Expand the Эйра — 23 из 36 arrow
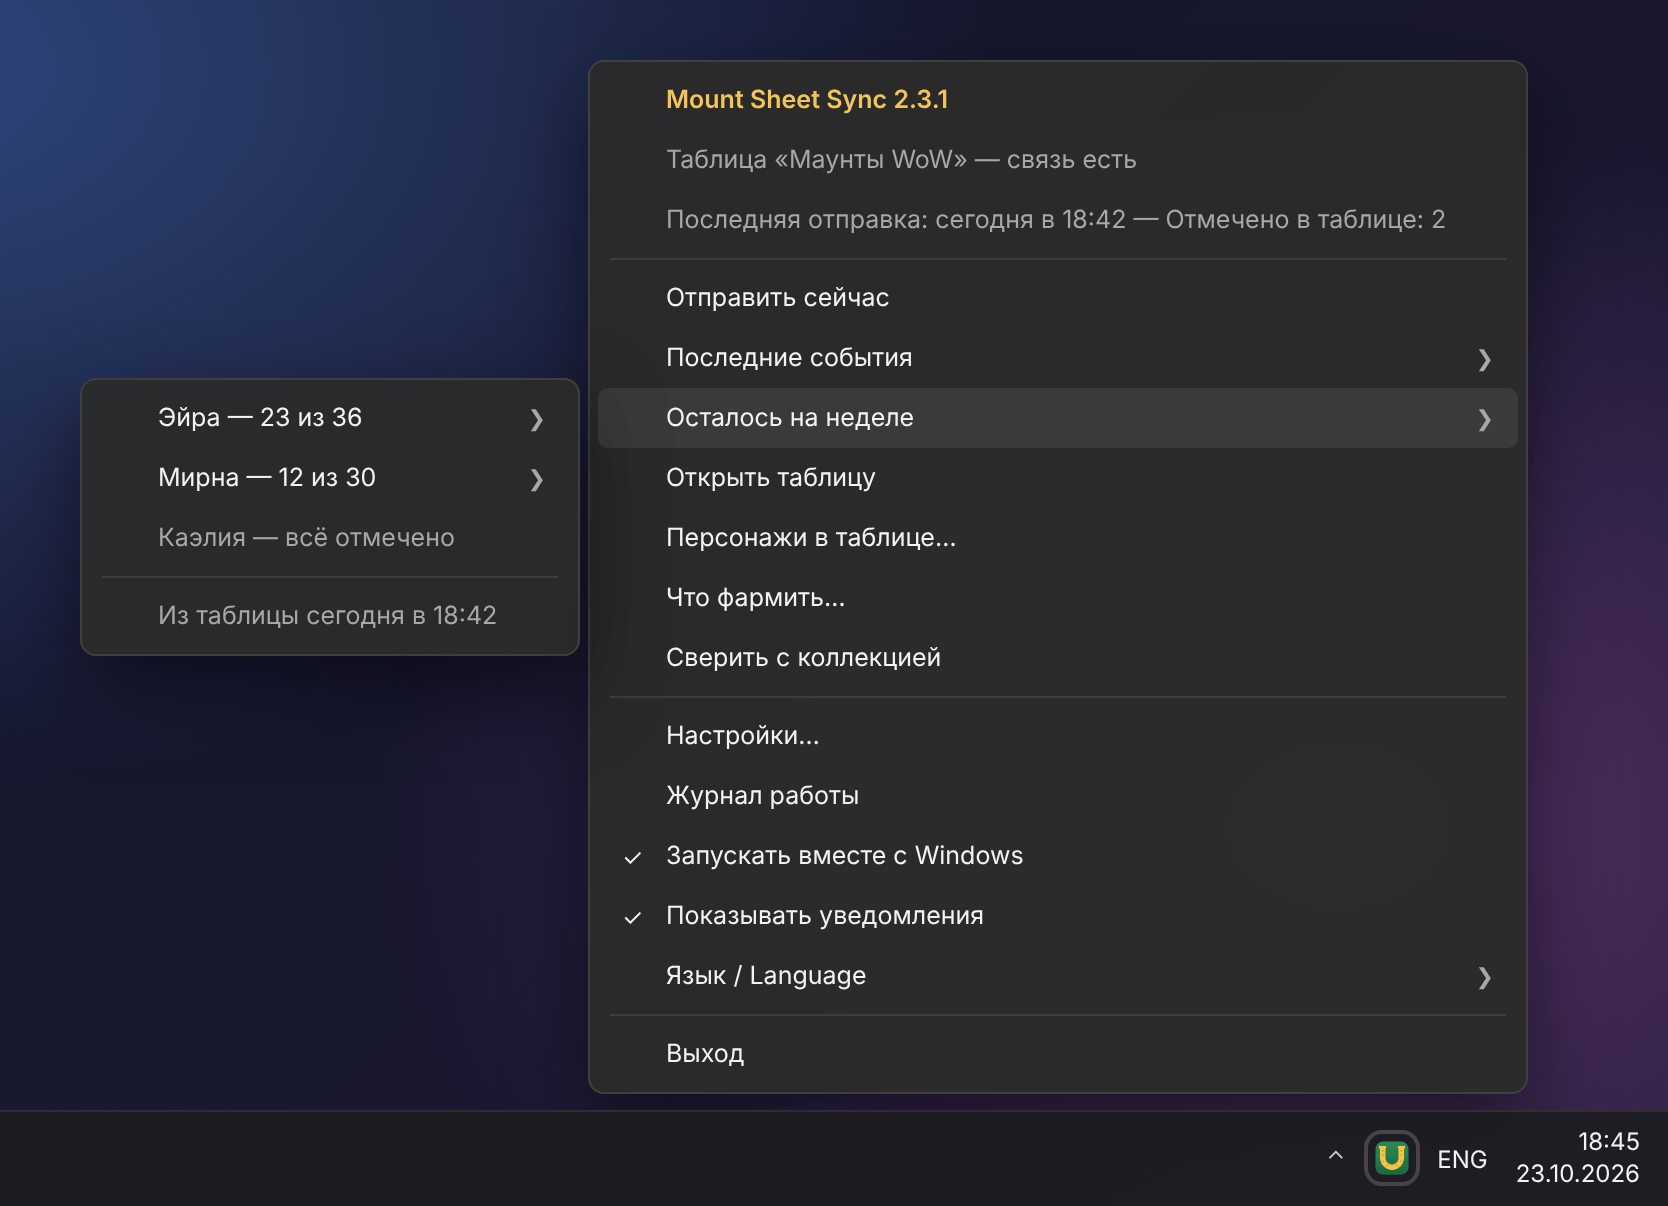1668x1206 pixels. coord(536,419)
